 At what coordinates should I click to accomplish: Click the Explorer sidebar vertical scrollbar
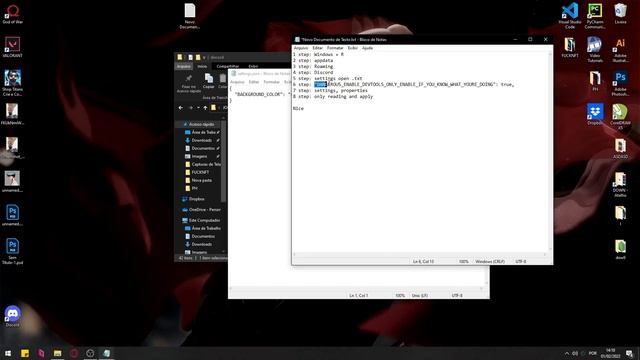[x=223, y=161]
